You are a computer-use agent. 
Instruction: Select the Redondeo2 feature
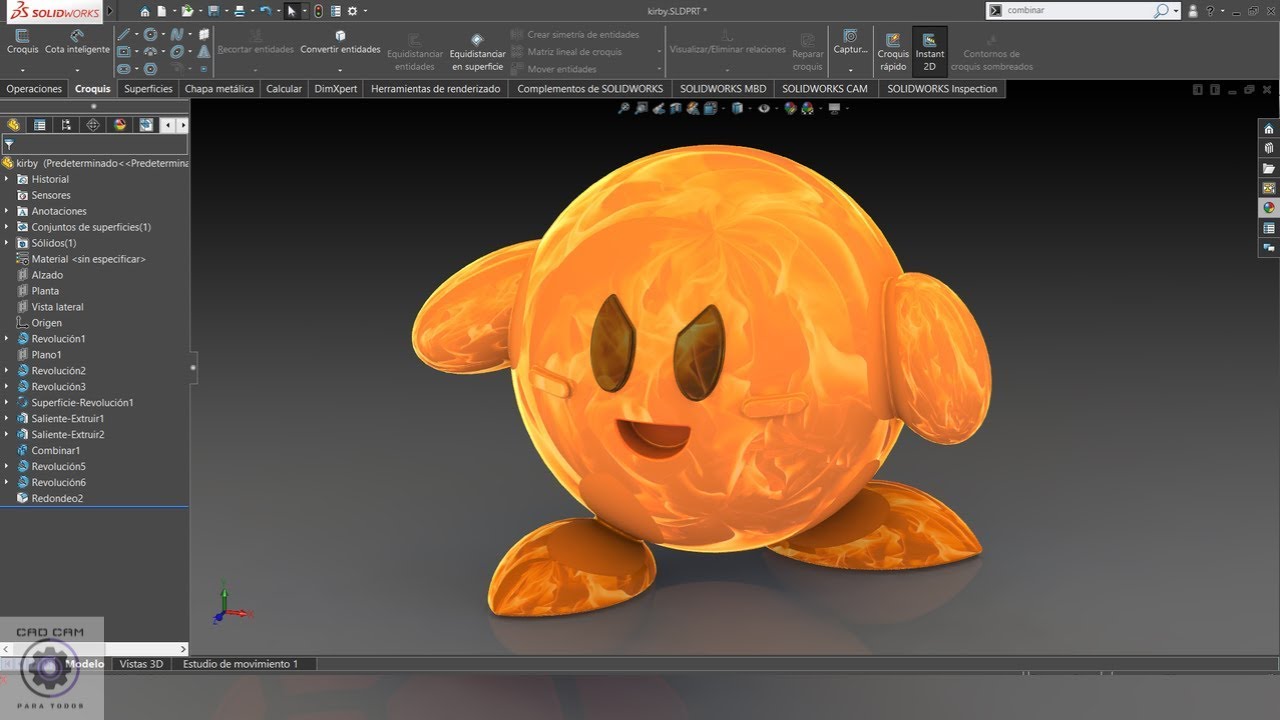[x=57, y=498]
